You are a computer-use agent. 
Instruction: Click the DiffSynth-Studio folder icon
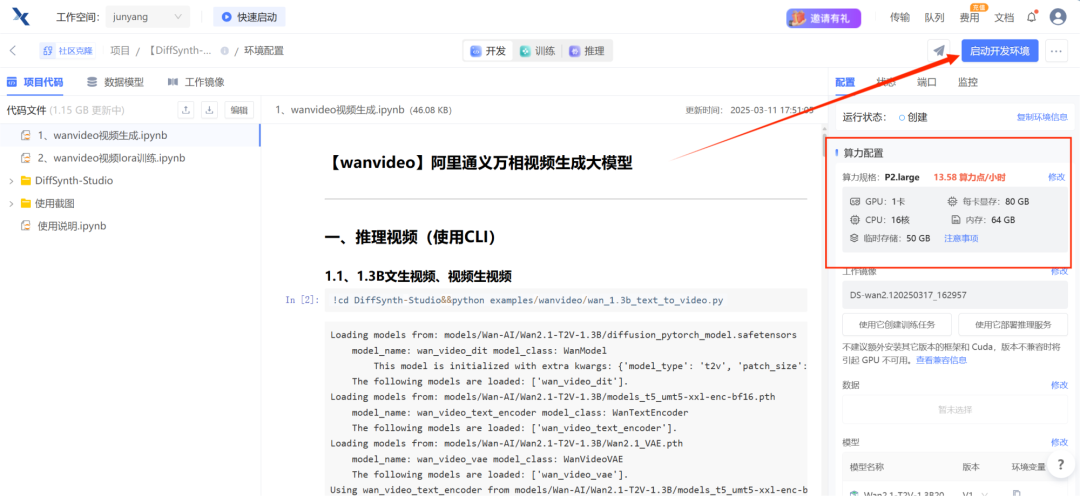tap(26, 180)
